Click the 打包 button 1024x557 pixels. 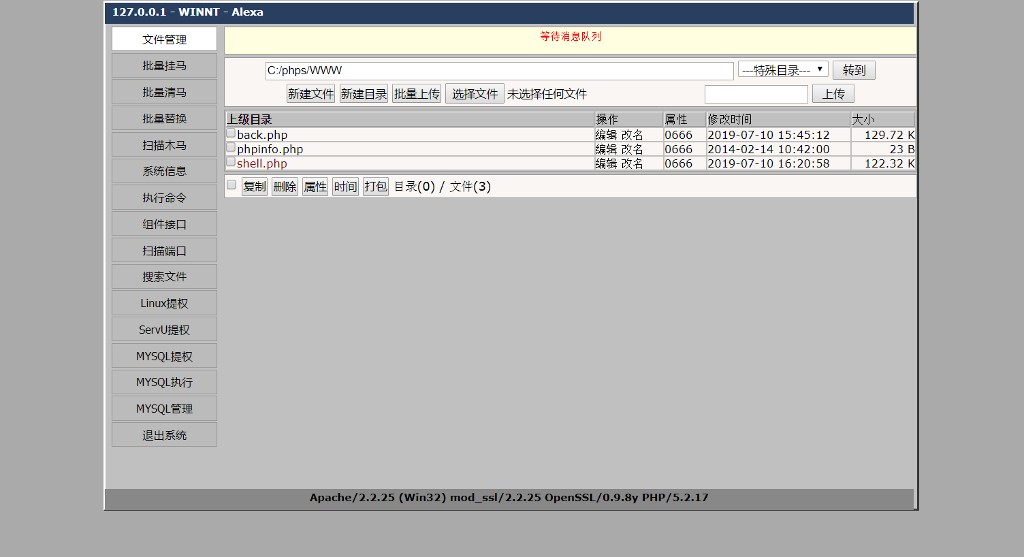click(x=375, y=186)
